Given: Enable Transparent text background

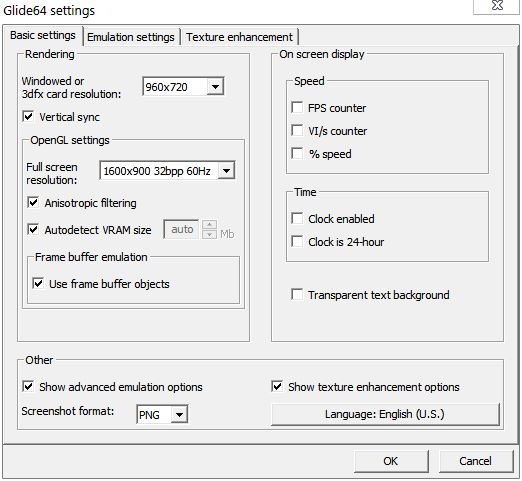Looking at the screenshot, I should [x=297, y=294].
